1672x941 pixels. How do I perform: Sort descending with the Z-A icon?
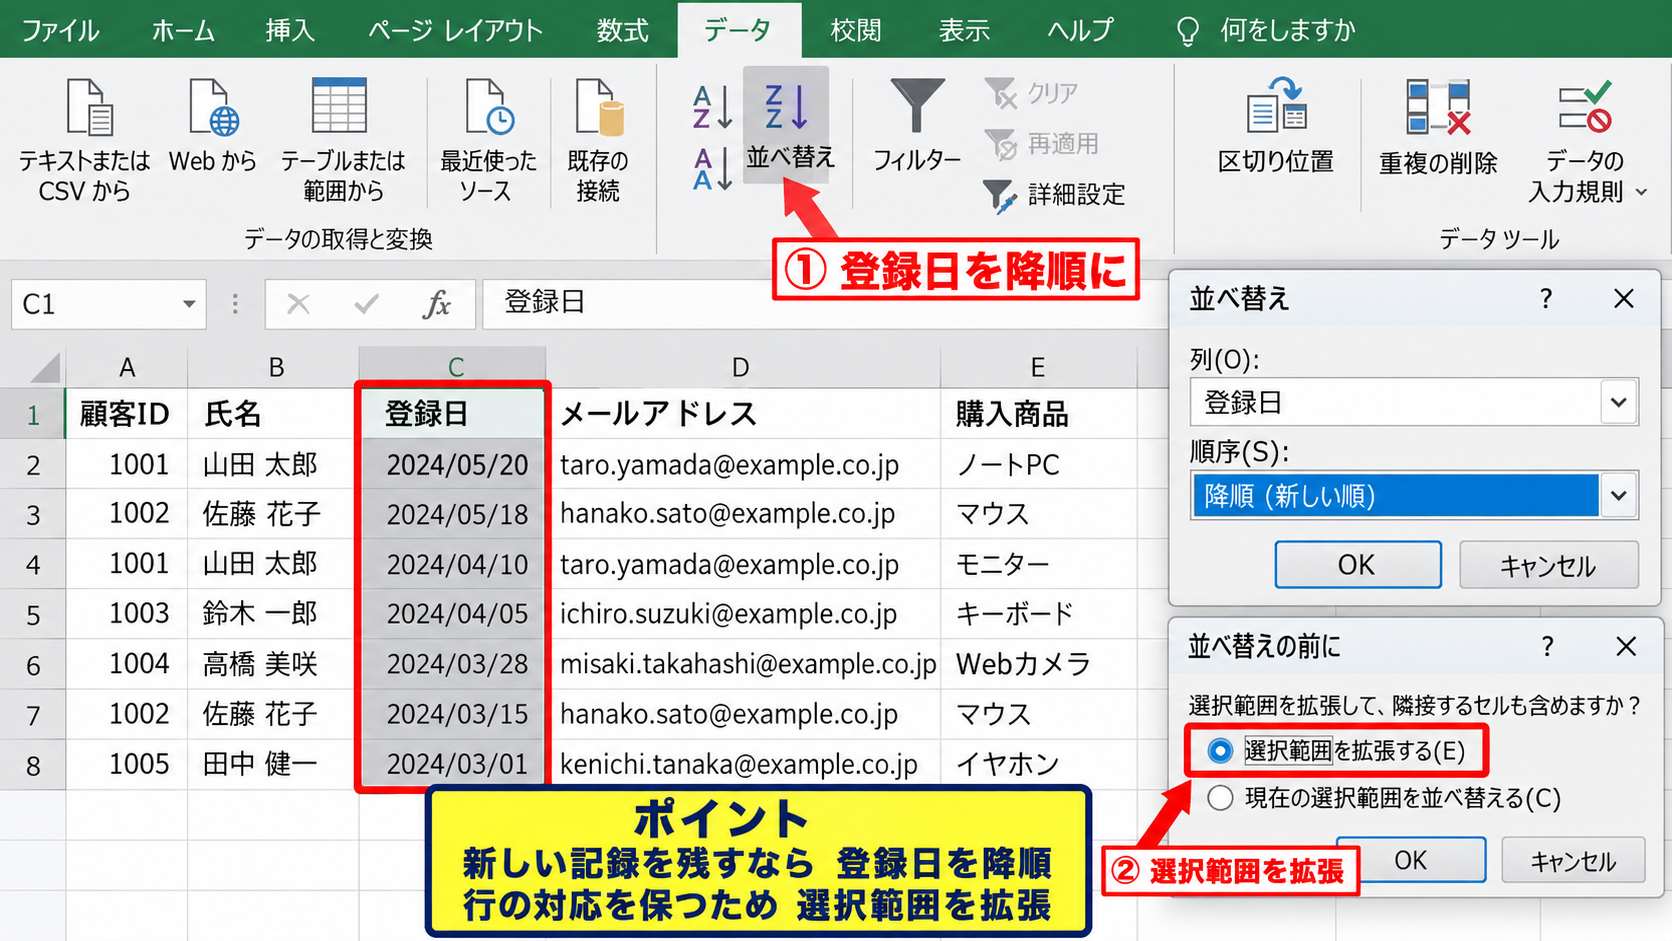pos(712,169)
